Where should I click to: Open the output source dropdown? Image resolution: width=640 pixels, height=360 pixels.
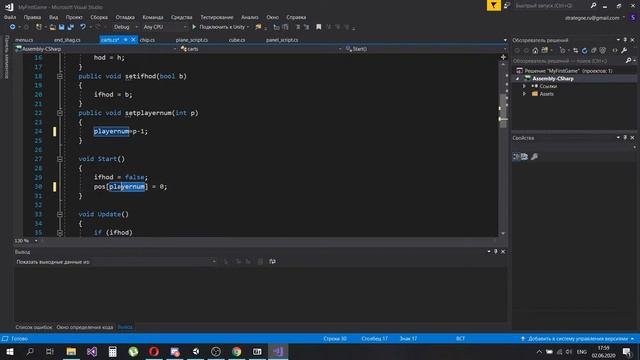(x=155, y=262)
